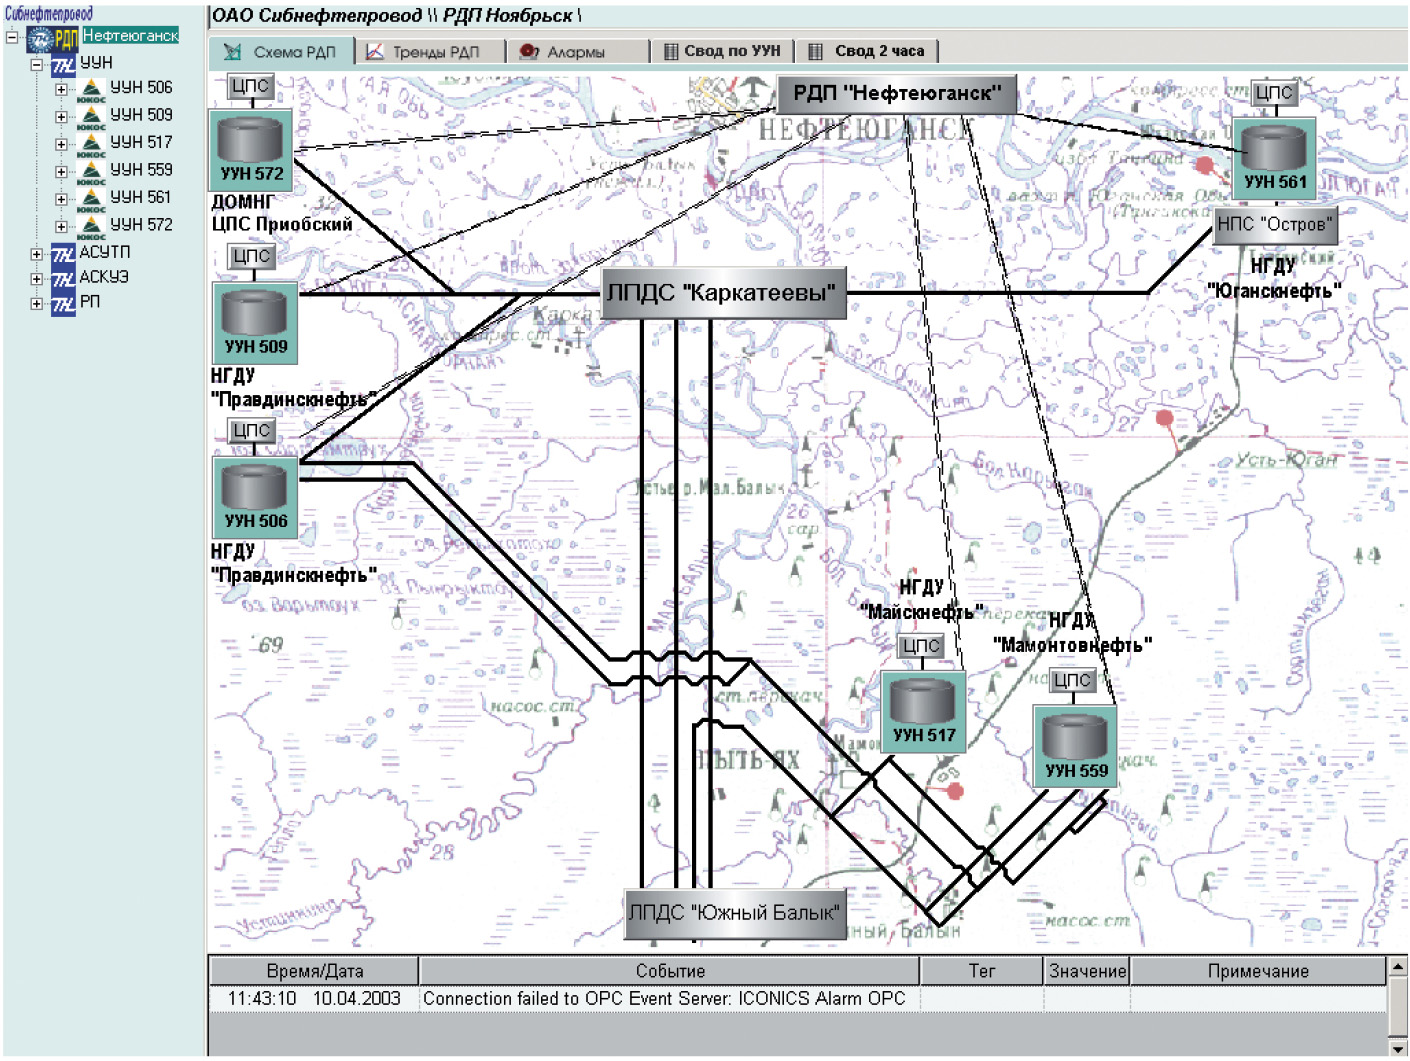The width and height of the screenshot is (1410, 1061).
Task: Expand the РП tree branch
Action: tap(37, 303)
